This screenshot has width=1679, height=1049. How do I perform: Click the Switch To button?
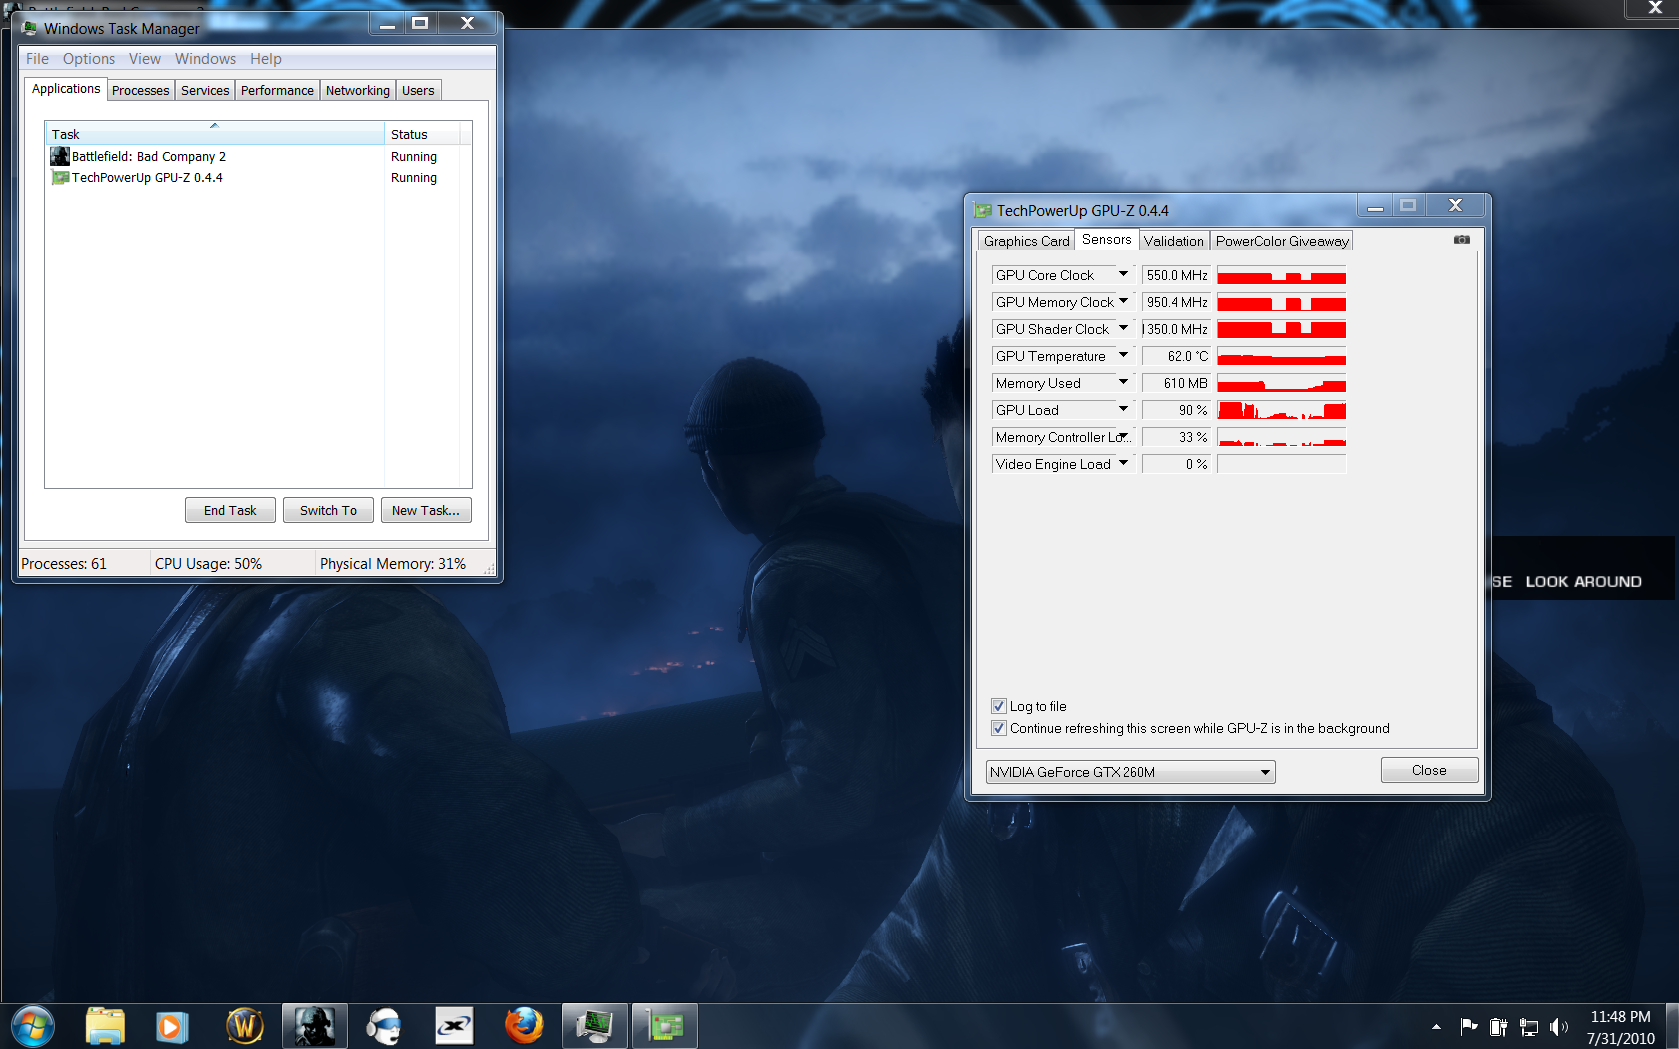[x=328, y=510]
